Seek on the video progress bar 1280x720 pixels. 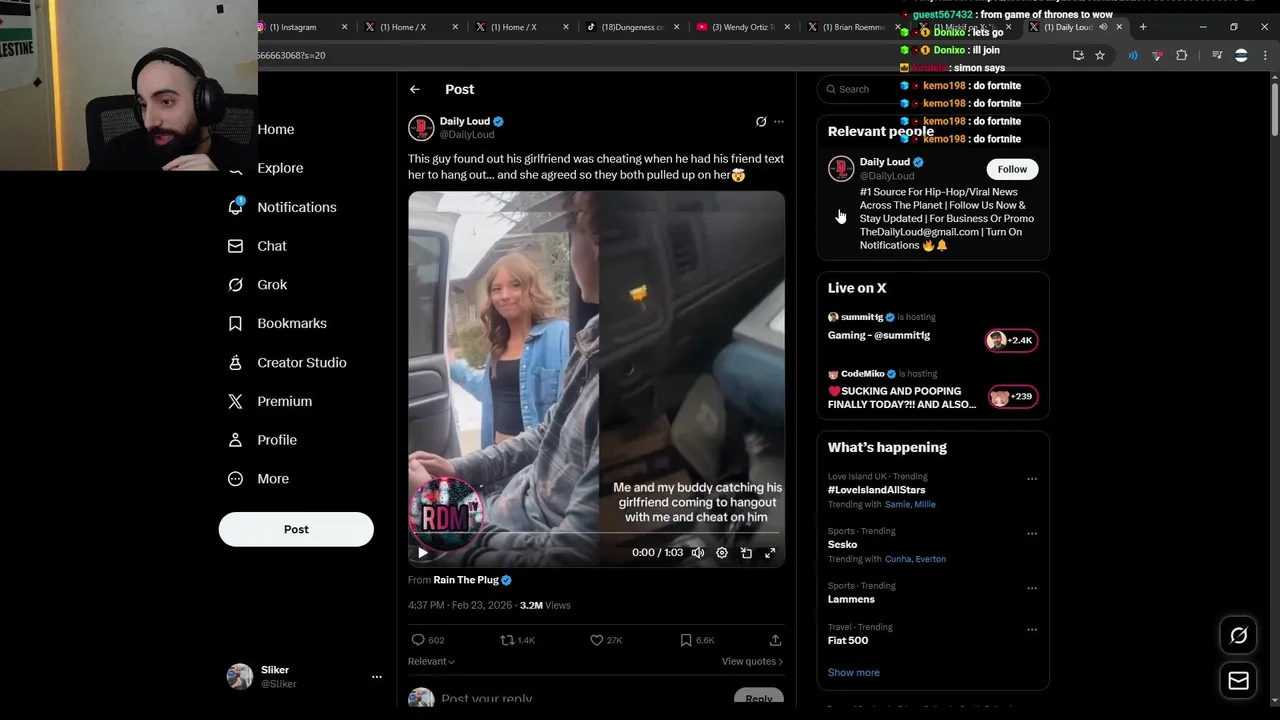coord(596,533)
